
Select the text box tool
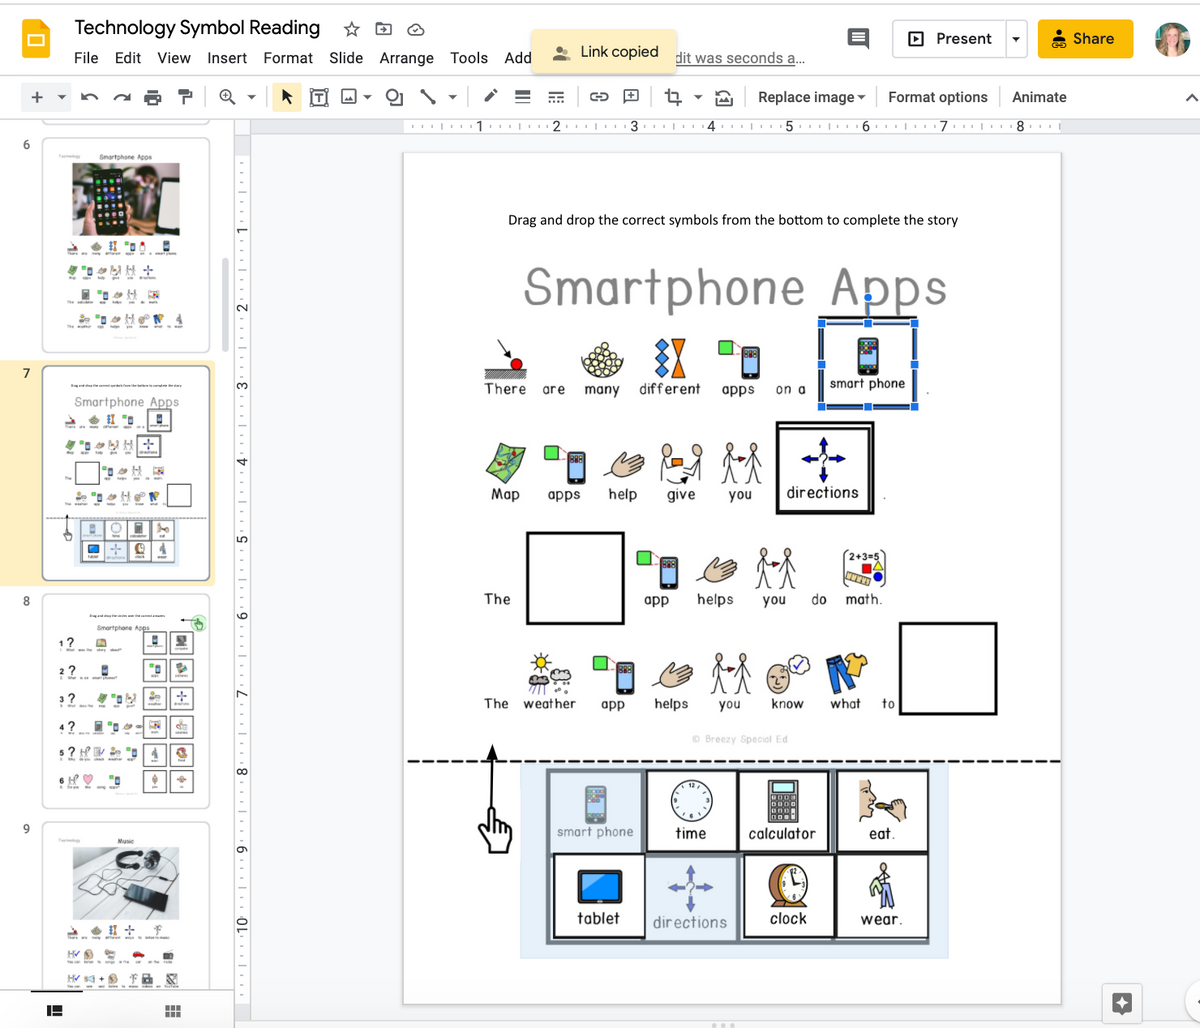[317, 96]
